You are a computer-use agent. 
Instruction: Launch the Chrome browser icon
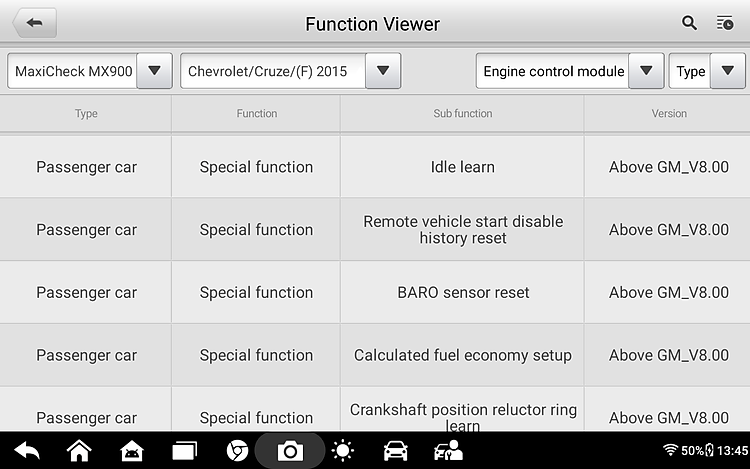(237, 451)
